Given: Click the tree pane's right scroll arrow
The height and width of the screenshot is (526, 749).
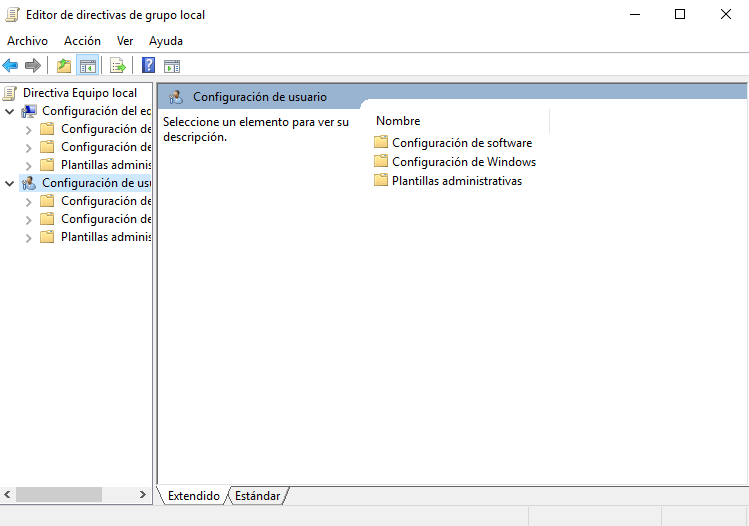Looking at the screenshot, I should point(143,494).
